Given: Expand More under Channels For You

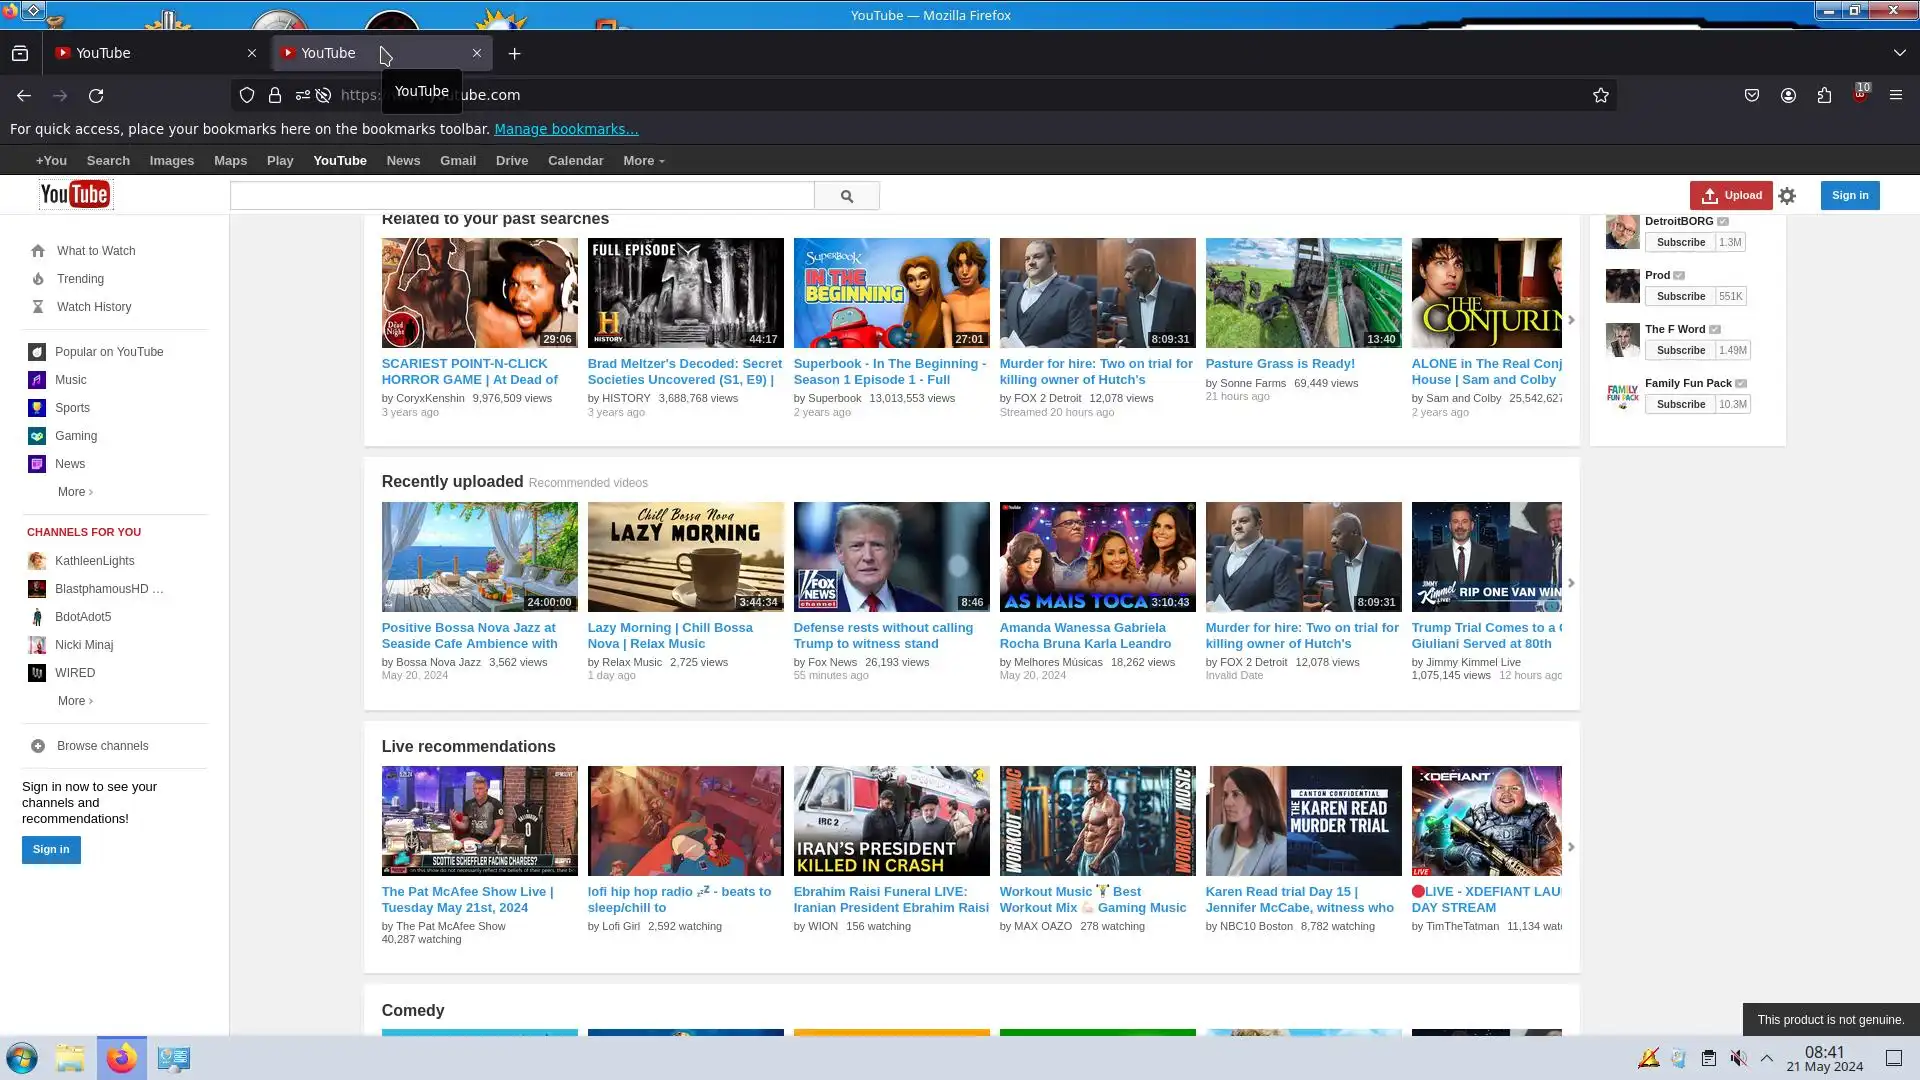Looking at the screenshot, I should (75, 701).
